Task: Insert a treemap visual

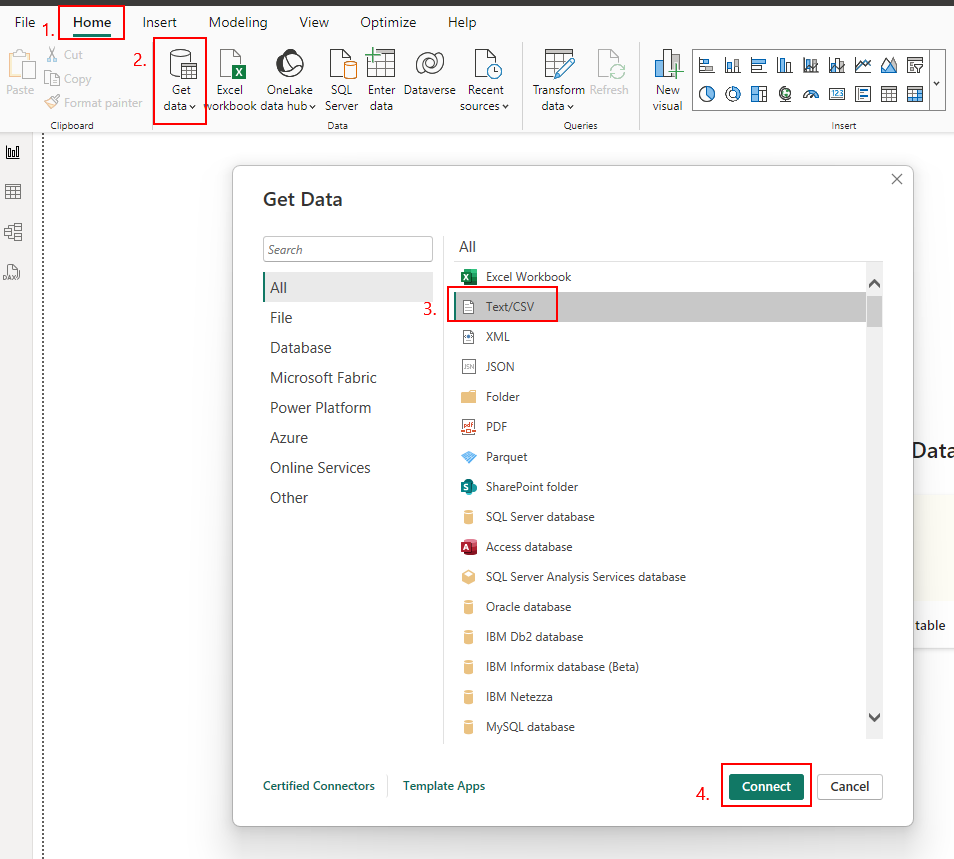Action: (x=759, y=94)
